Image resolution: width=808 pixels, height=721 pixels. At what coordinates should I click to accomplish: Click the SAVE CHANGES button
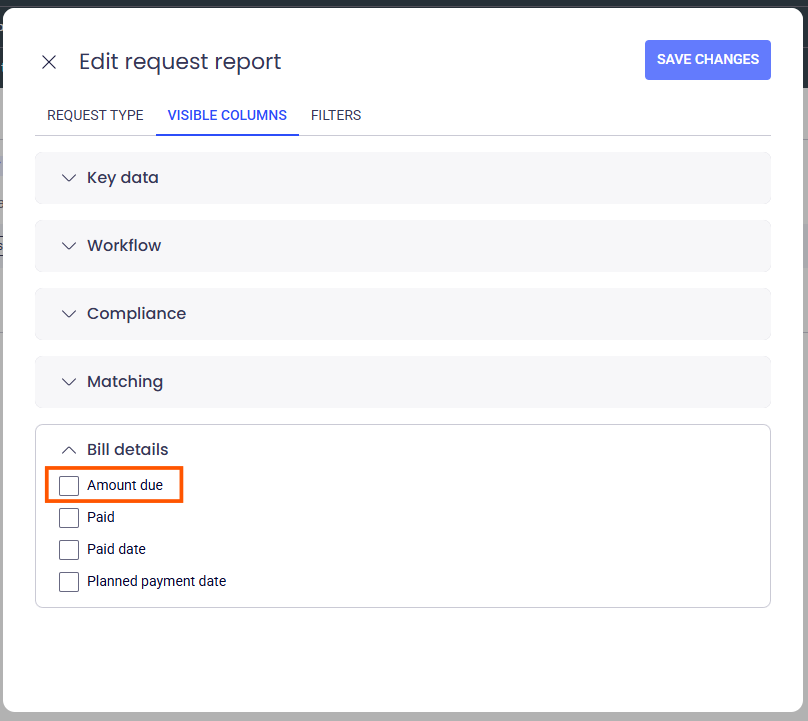(x=708, y=60)
